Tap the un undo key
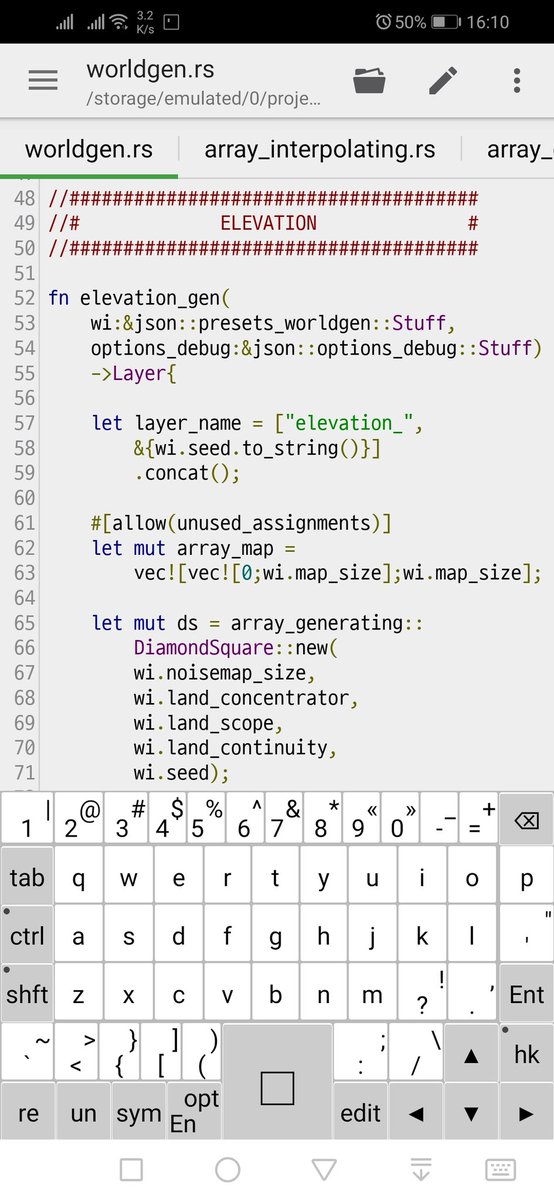The image size is (554, 1200). pyautogui.click(x=83, y=1112)
